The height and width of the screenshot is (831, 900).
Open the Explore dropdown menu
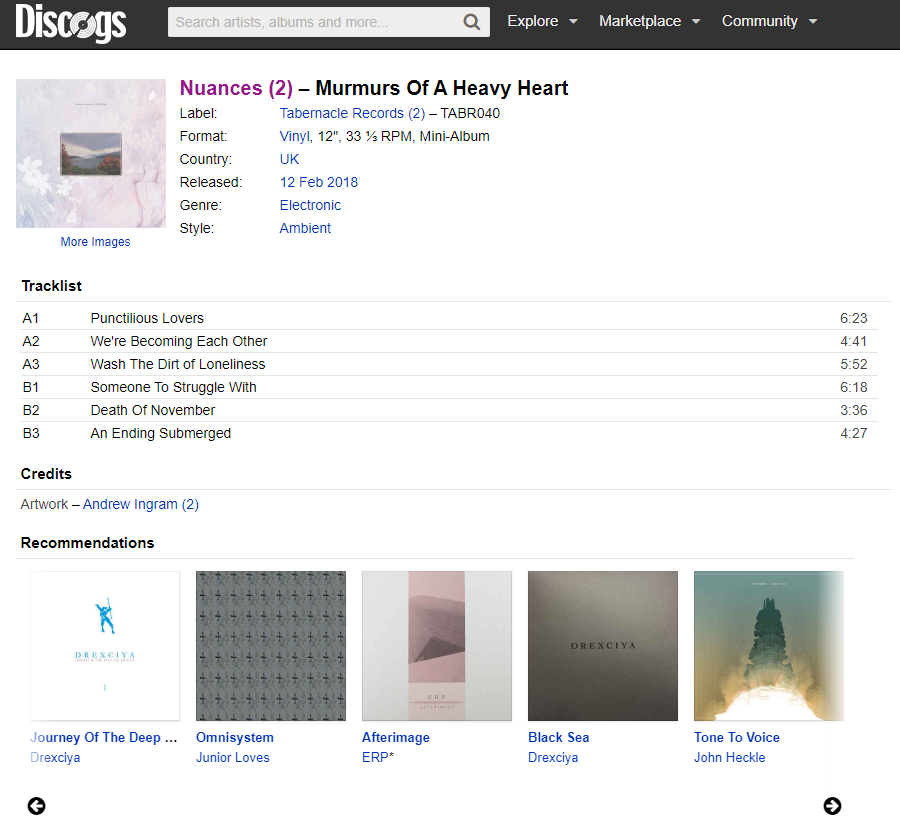pyautogui.click(x=542, y=21)
